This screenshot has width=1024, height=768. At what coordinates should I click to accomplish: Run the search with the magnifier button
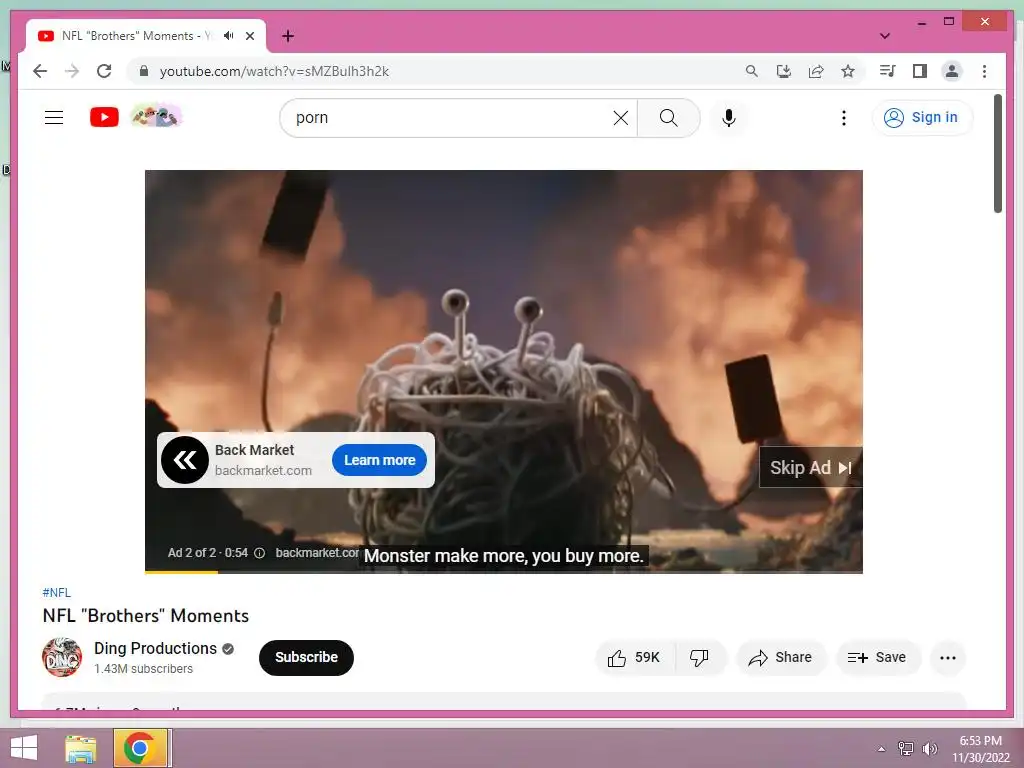(668, 118)
